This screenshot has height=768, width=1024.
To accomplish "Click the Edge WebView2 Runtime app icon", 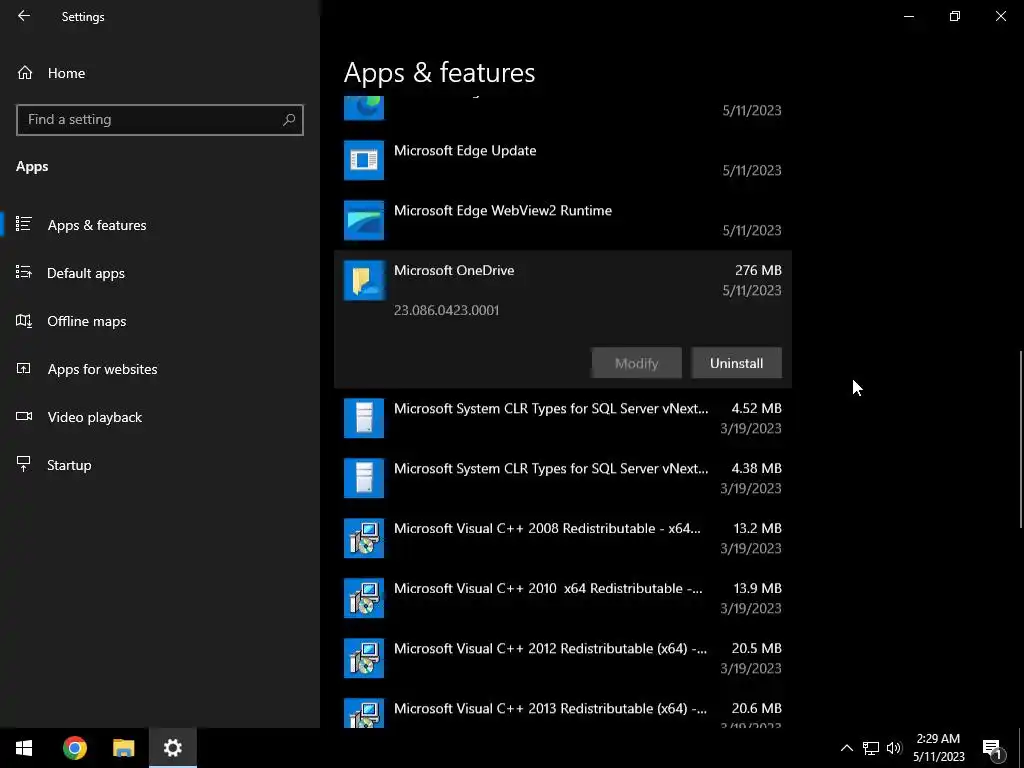I will [364, 220].
